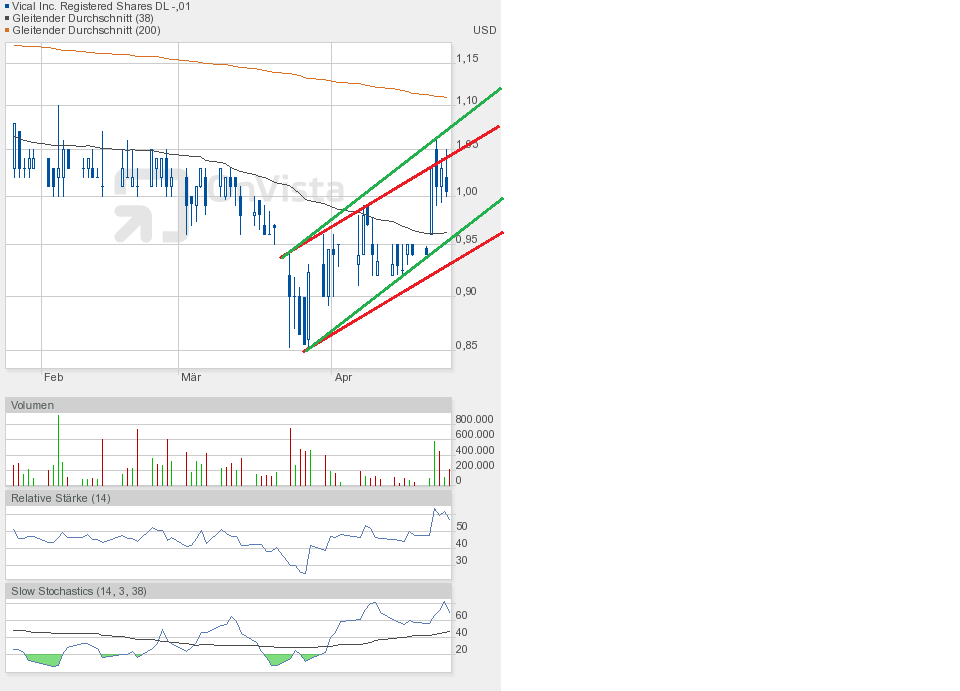Click the RSI axis value 30
960x691 pixels.
point(462,560)
